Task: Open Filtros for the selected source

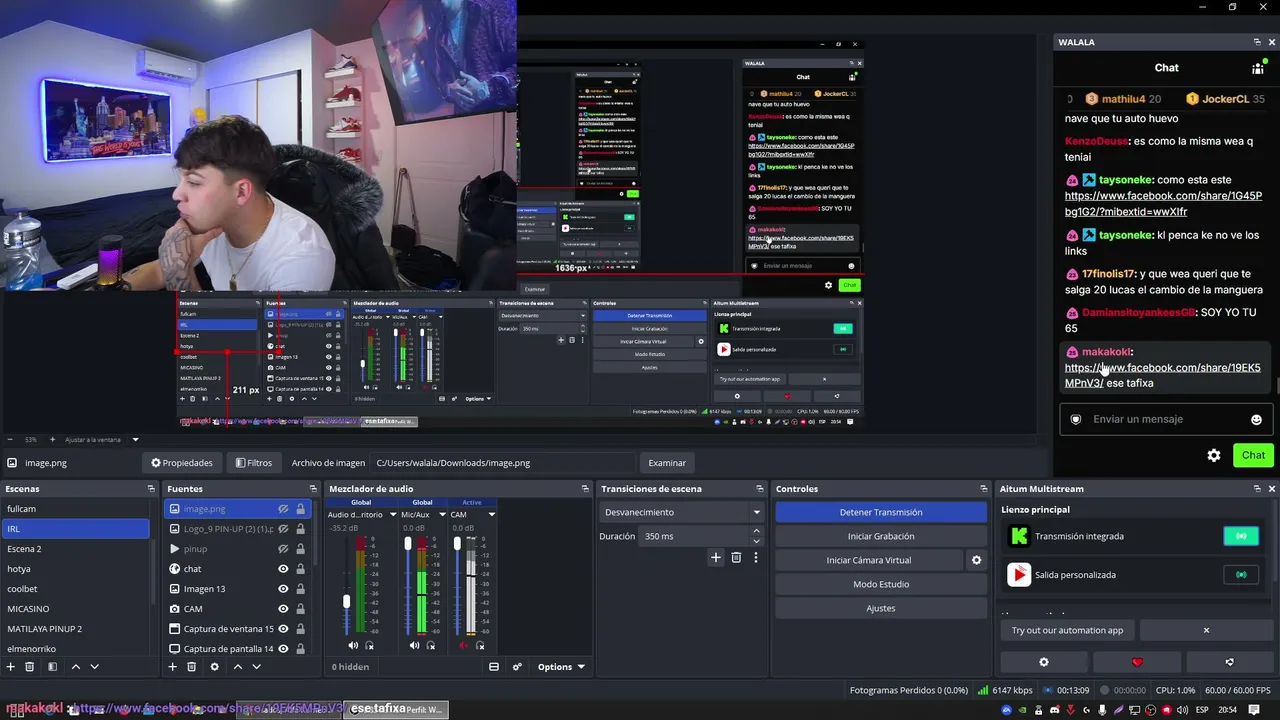Action: pyautogui.click(x=254, y=463)
